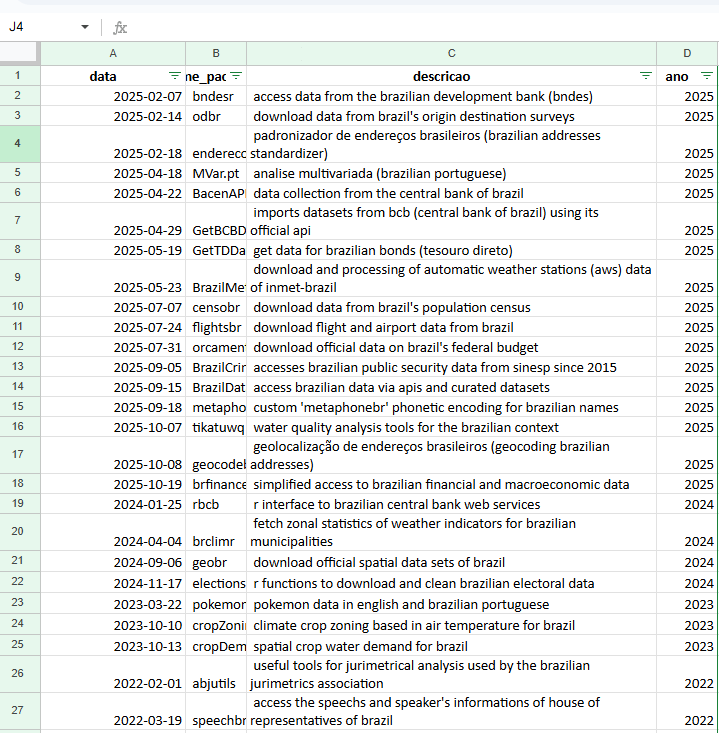Open the Name box dropdown arrow
The width and height of the screenshot is (719, 733).
[85, 27]
